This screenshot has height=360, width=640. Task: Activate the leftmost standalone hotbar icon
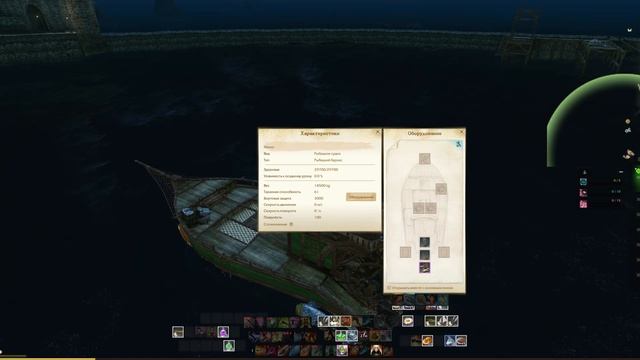178,332
